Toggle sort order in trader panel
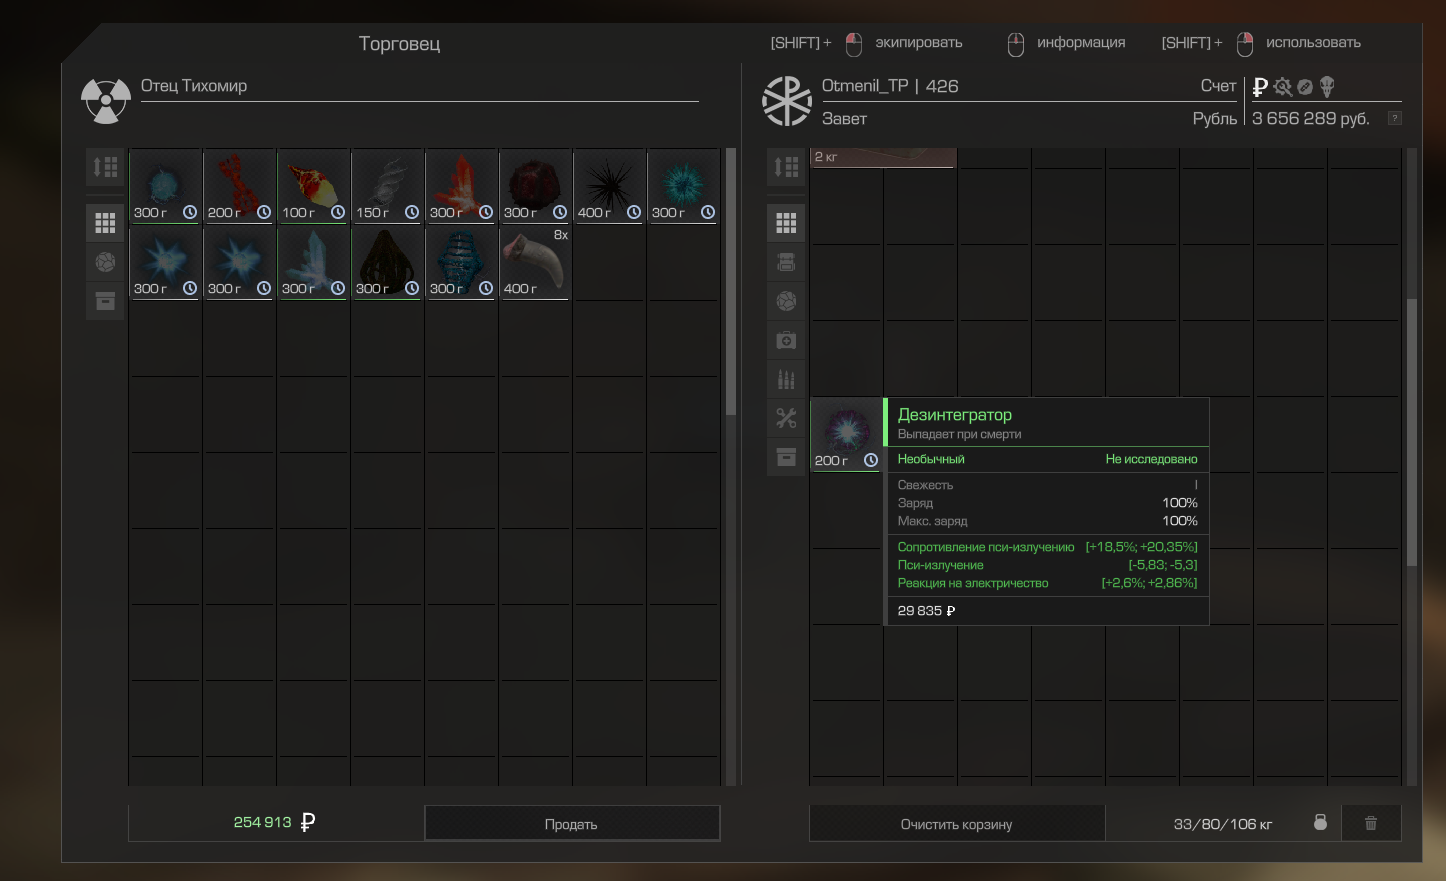 [x=105, y=167]
